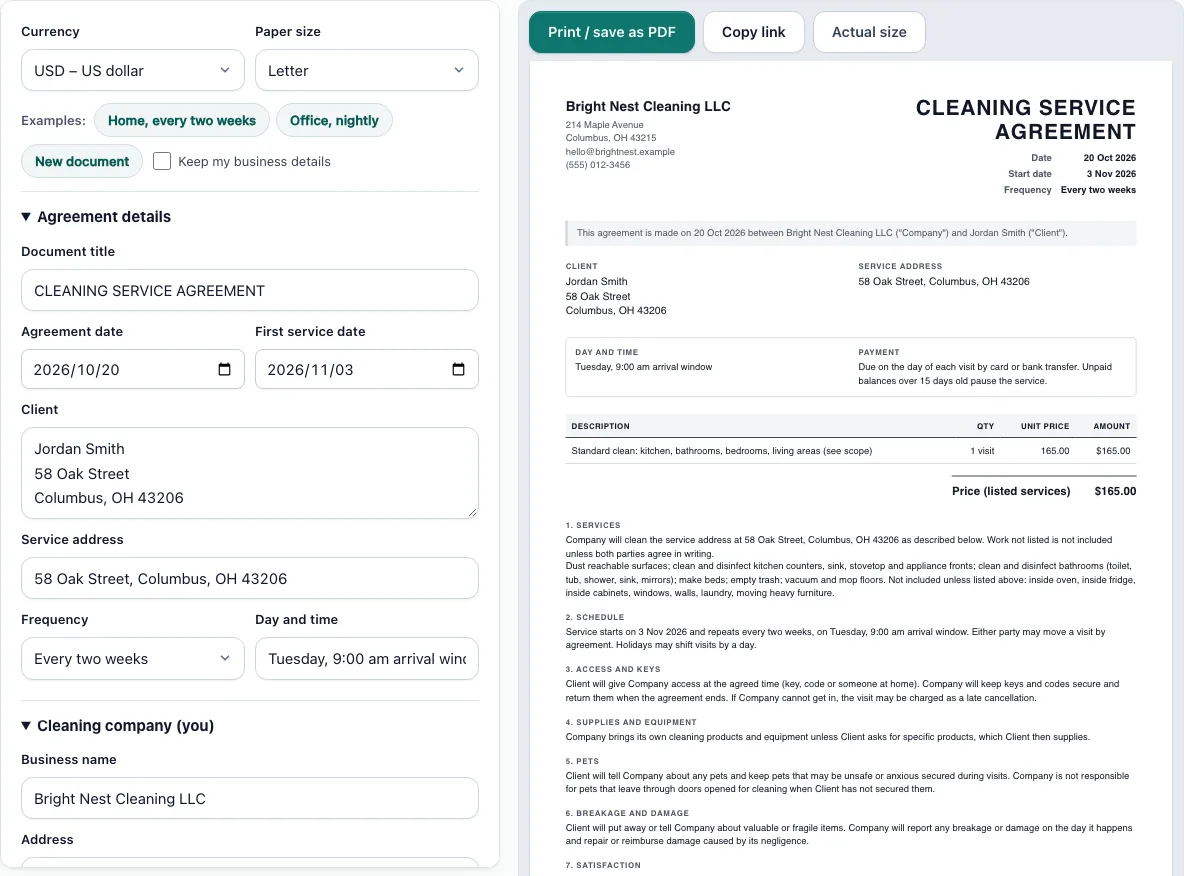Viewport: 1184px width, 876px height.
Task: Collapse the Agreement details section
Action: tap(96, 217)
